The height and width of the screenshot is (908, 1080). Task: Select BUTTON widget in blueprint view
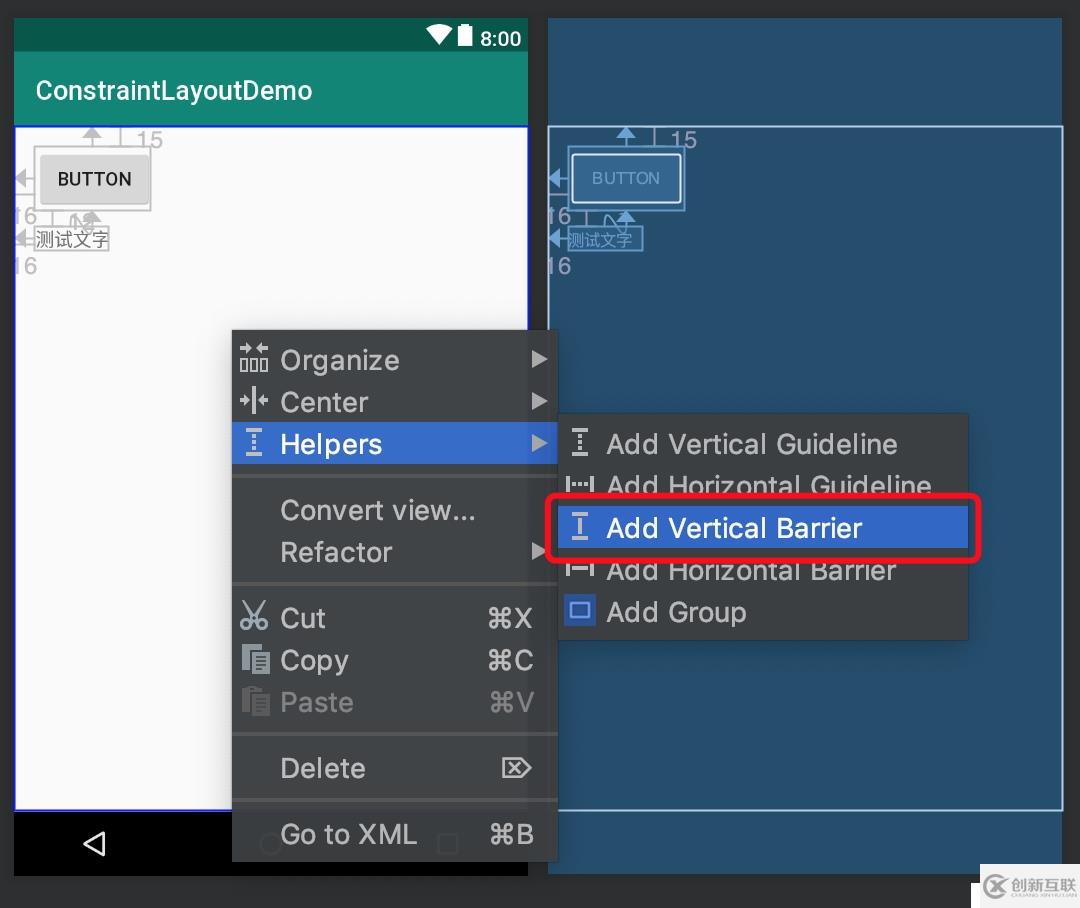(626, 179)
